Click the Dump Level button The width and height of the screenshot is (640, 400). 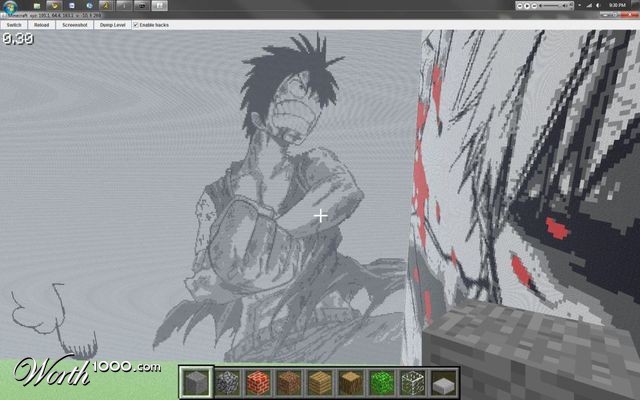111,24
